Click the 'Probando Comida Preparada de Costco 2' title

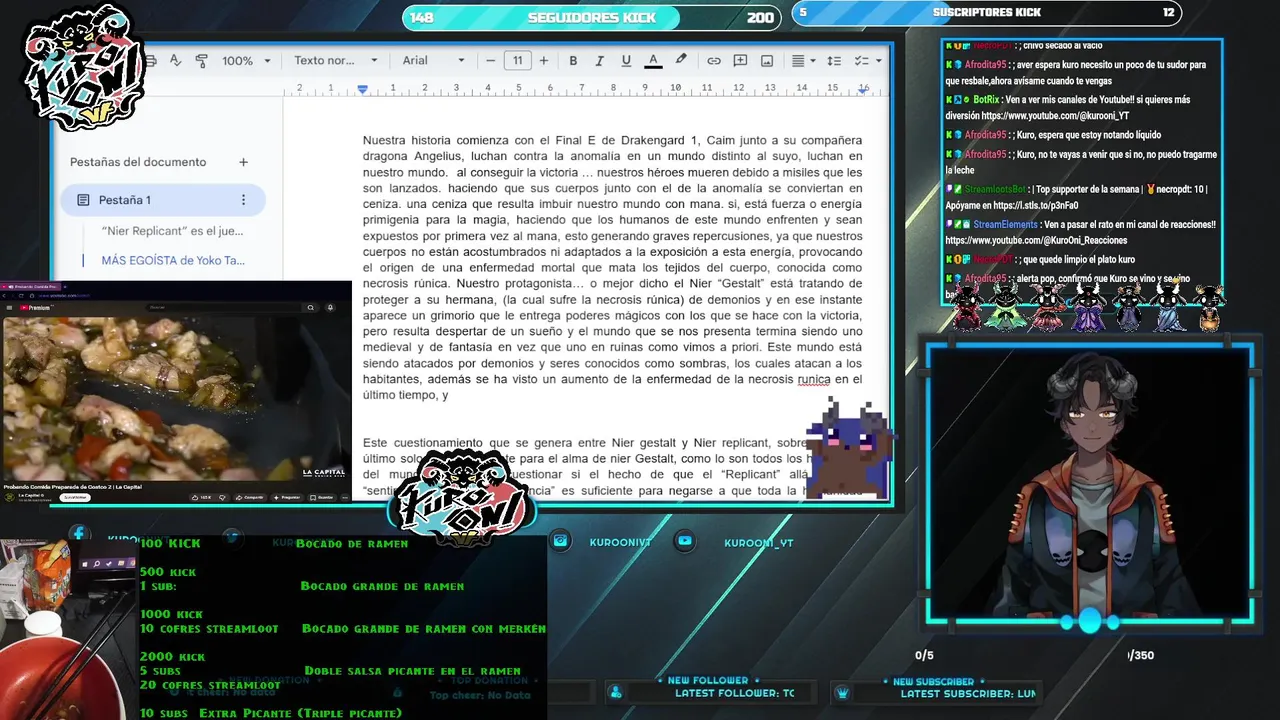click(73, 487)
